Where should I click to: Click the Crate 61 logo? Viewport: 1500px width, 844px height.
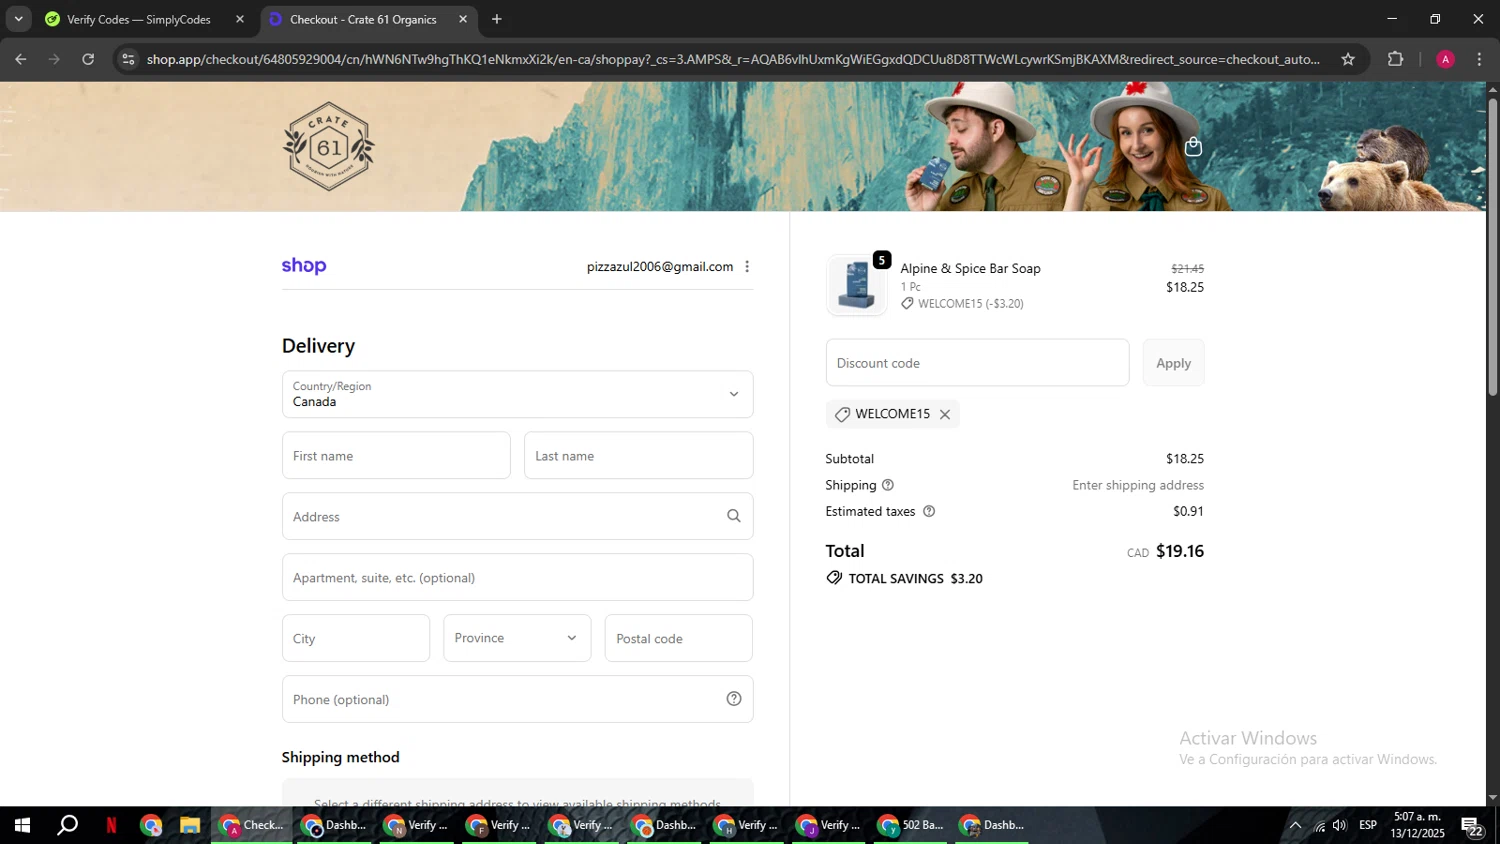pyautogui.click(x=329, y=146)
